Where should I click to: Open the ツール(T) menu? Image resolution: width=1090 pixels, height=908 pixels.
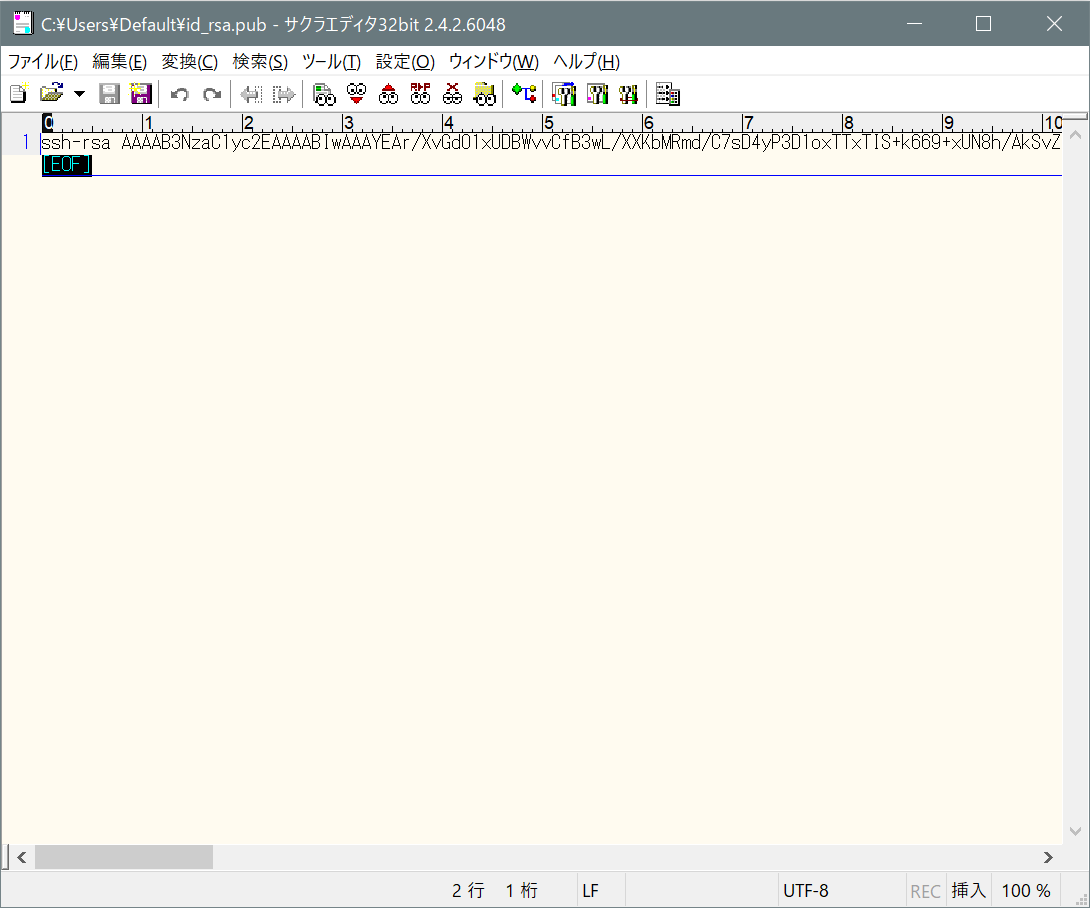[332, 62]
